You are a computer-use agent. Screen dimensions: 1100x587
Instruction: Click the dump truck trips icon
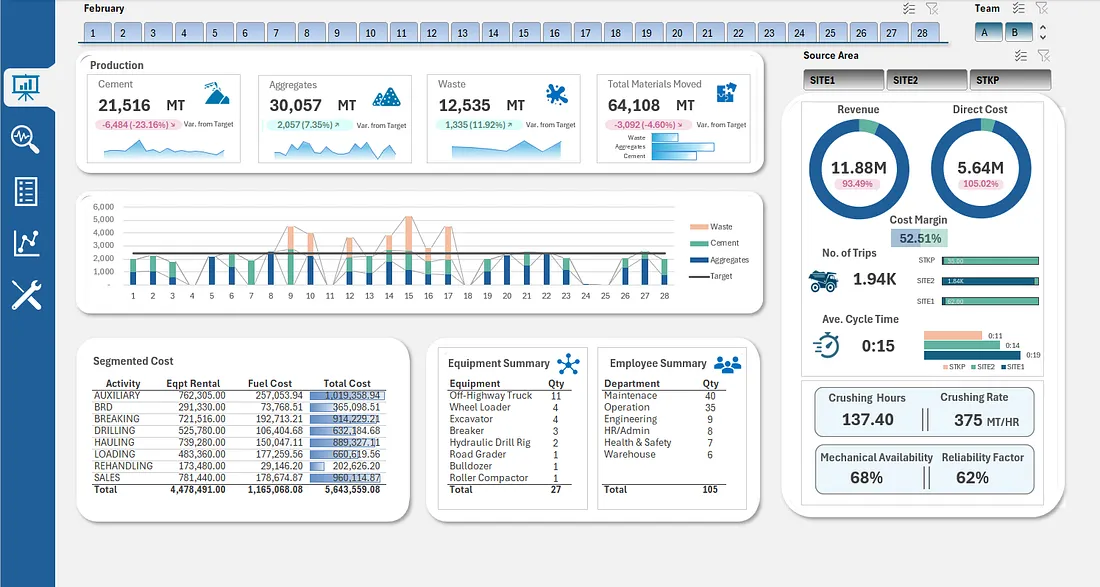[823, 281]
